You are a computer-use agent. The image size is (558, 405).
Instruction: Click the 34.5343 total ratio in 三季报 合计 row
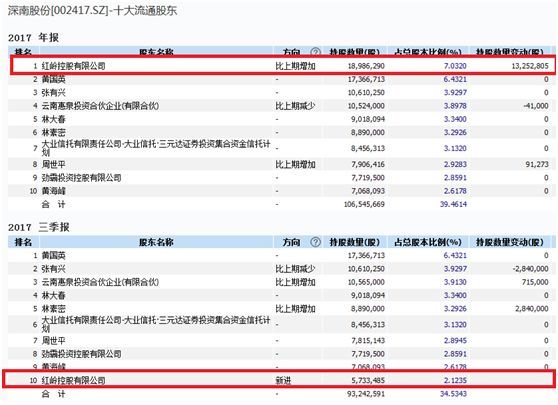tap(453, 394)
